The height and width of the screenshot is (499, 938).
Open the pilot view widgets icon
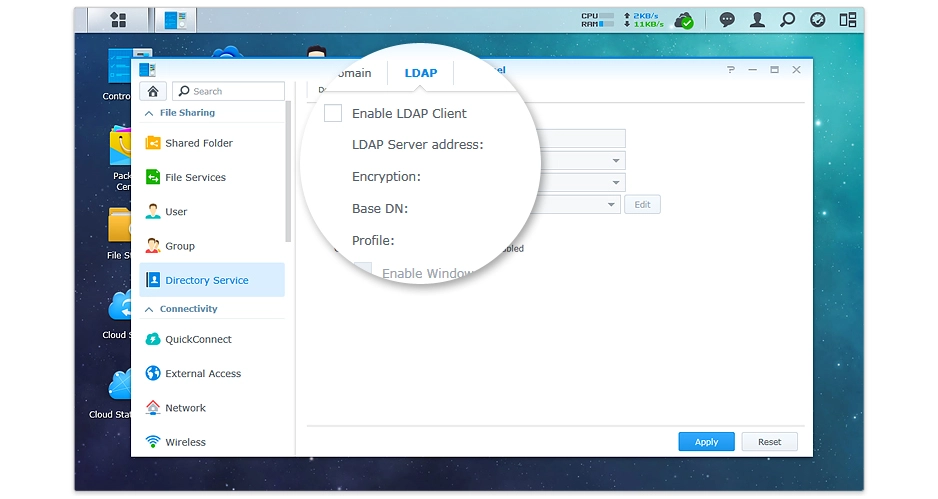848,20
